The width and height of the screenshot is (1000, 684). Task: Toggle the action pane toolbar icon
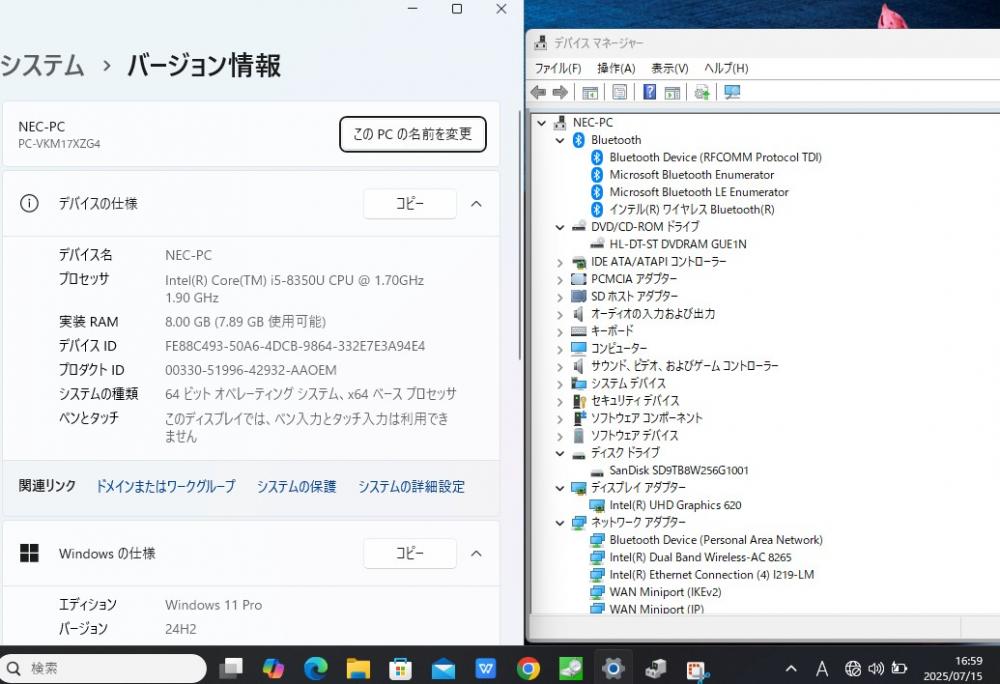[x=672, y=92]
